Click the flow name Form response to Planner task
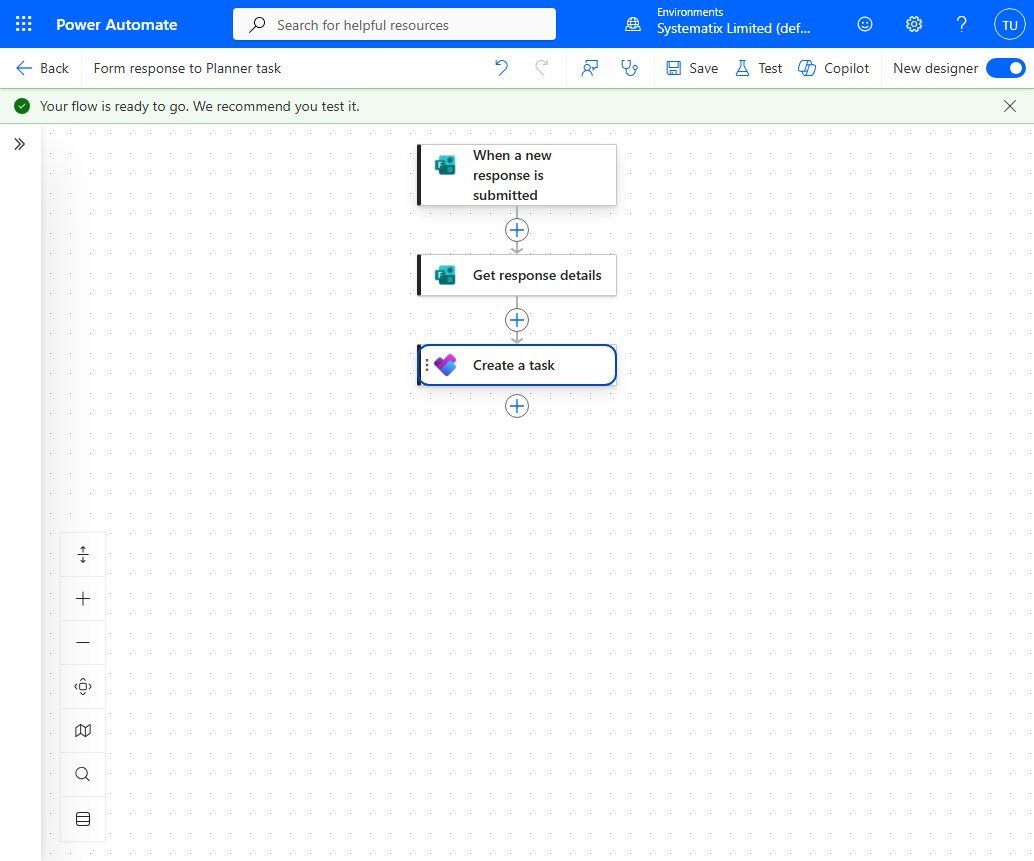 [x=187, y=68]
